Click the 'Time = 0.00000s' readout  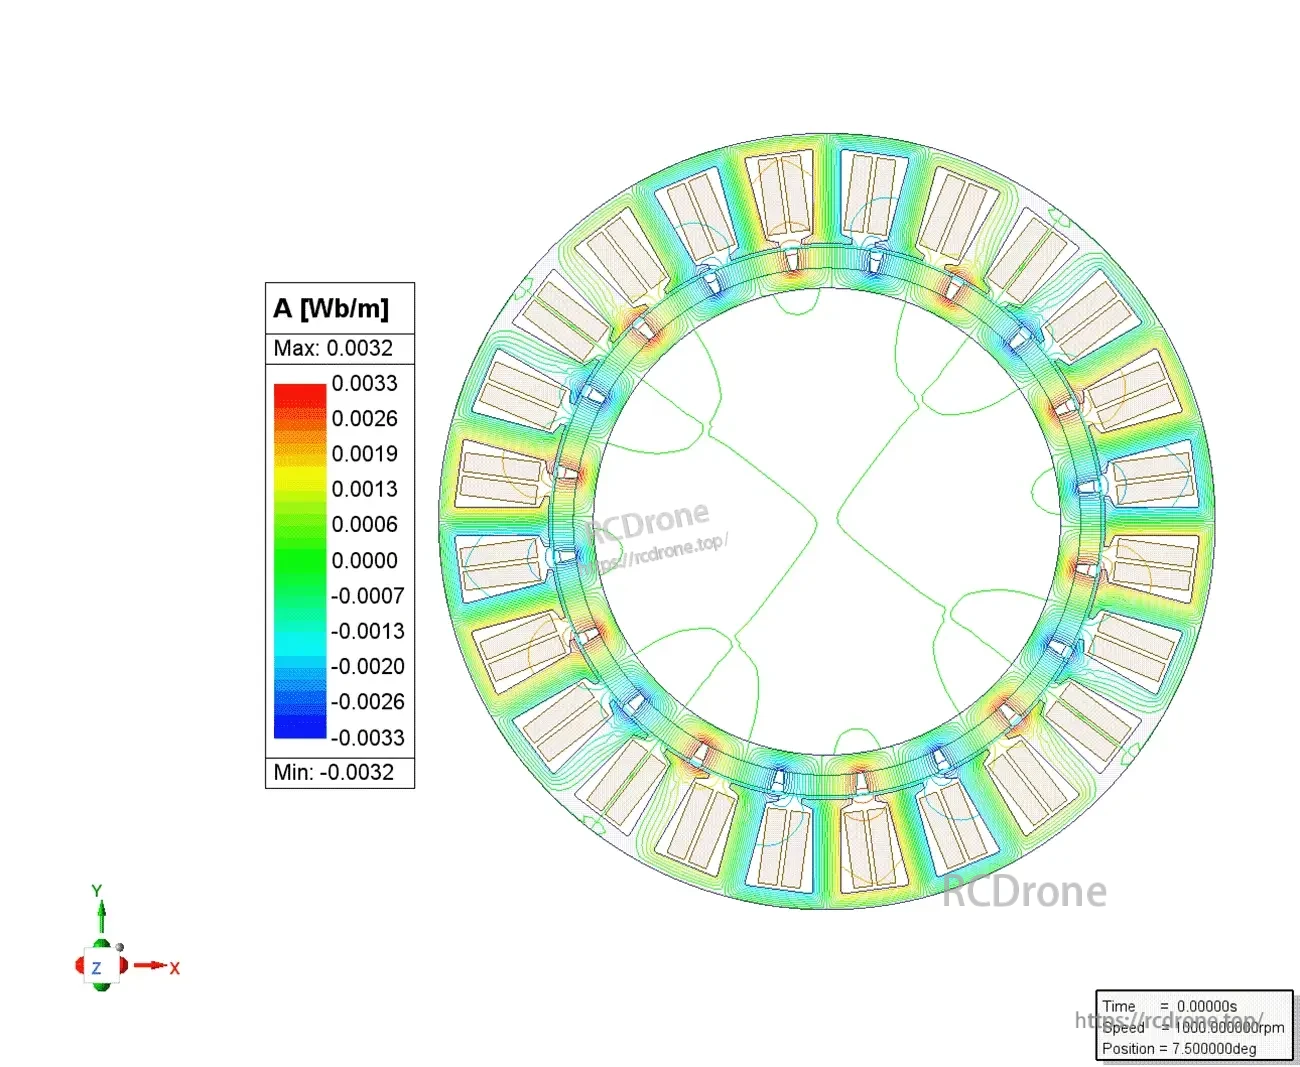1169,1006
